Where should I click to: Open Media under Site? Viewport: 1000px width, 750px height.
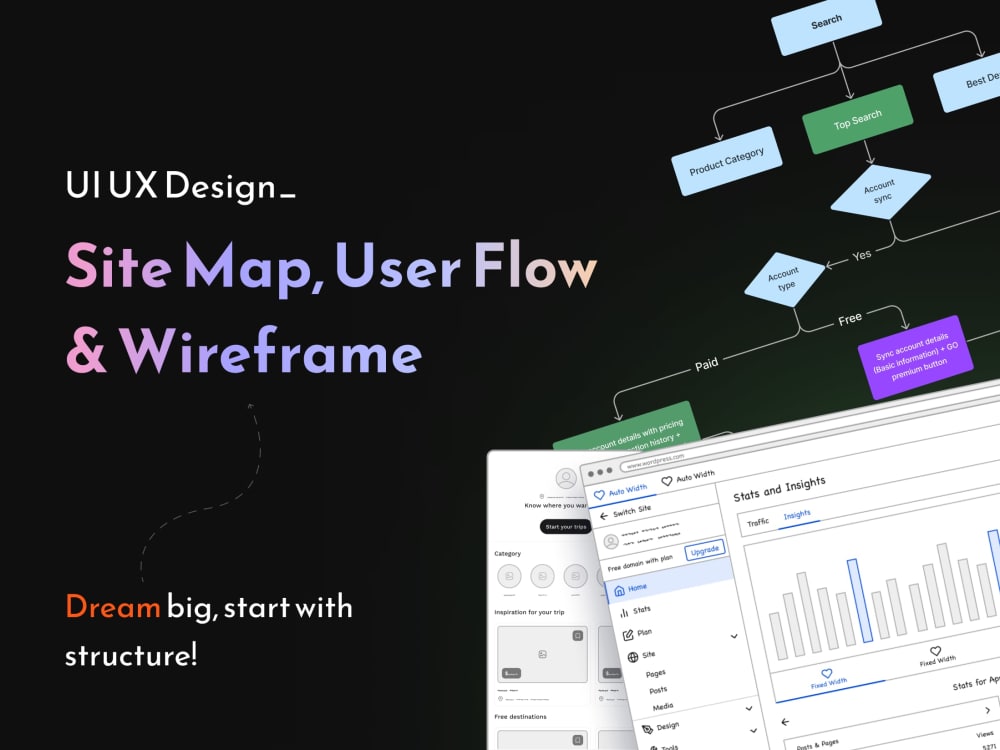[x=662, y=707]
